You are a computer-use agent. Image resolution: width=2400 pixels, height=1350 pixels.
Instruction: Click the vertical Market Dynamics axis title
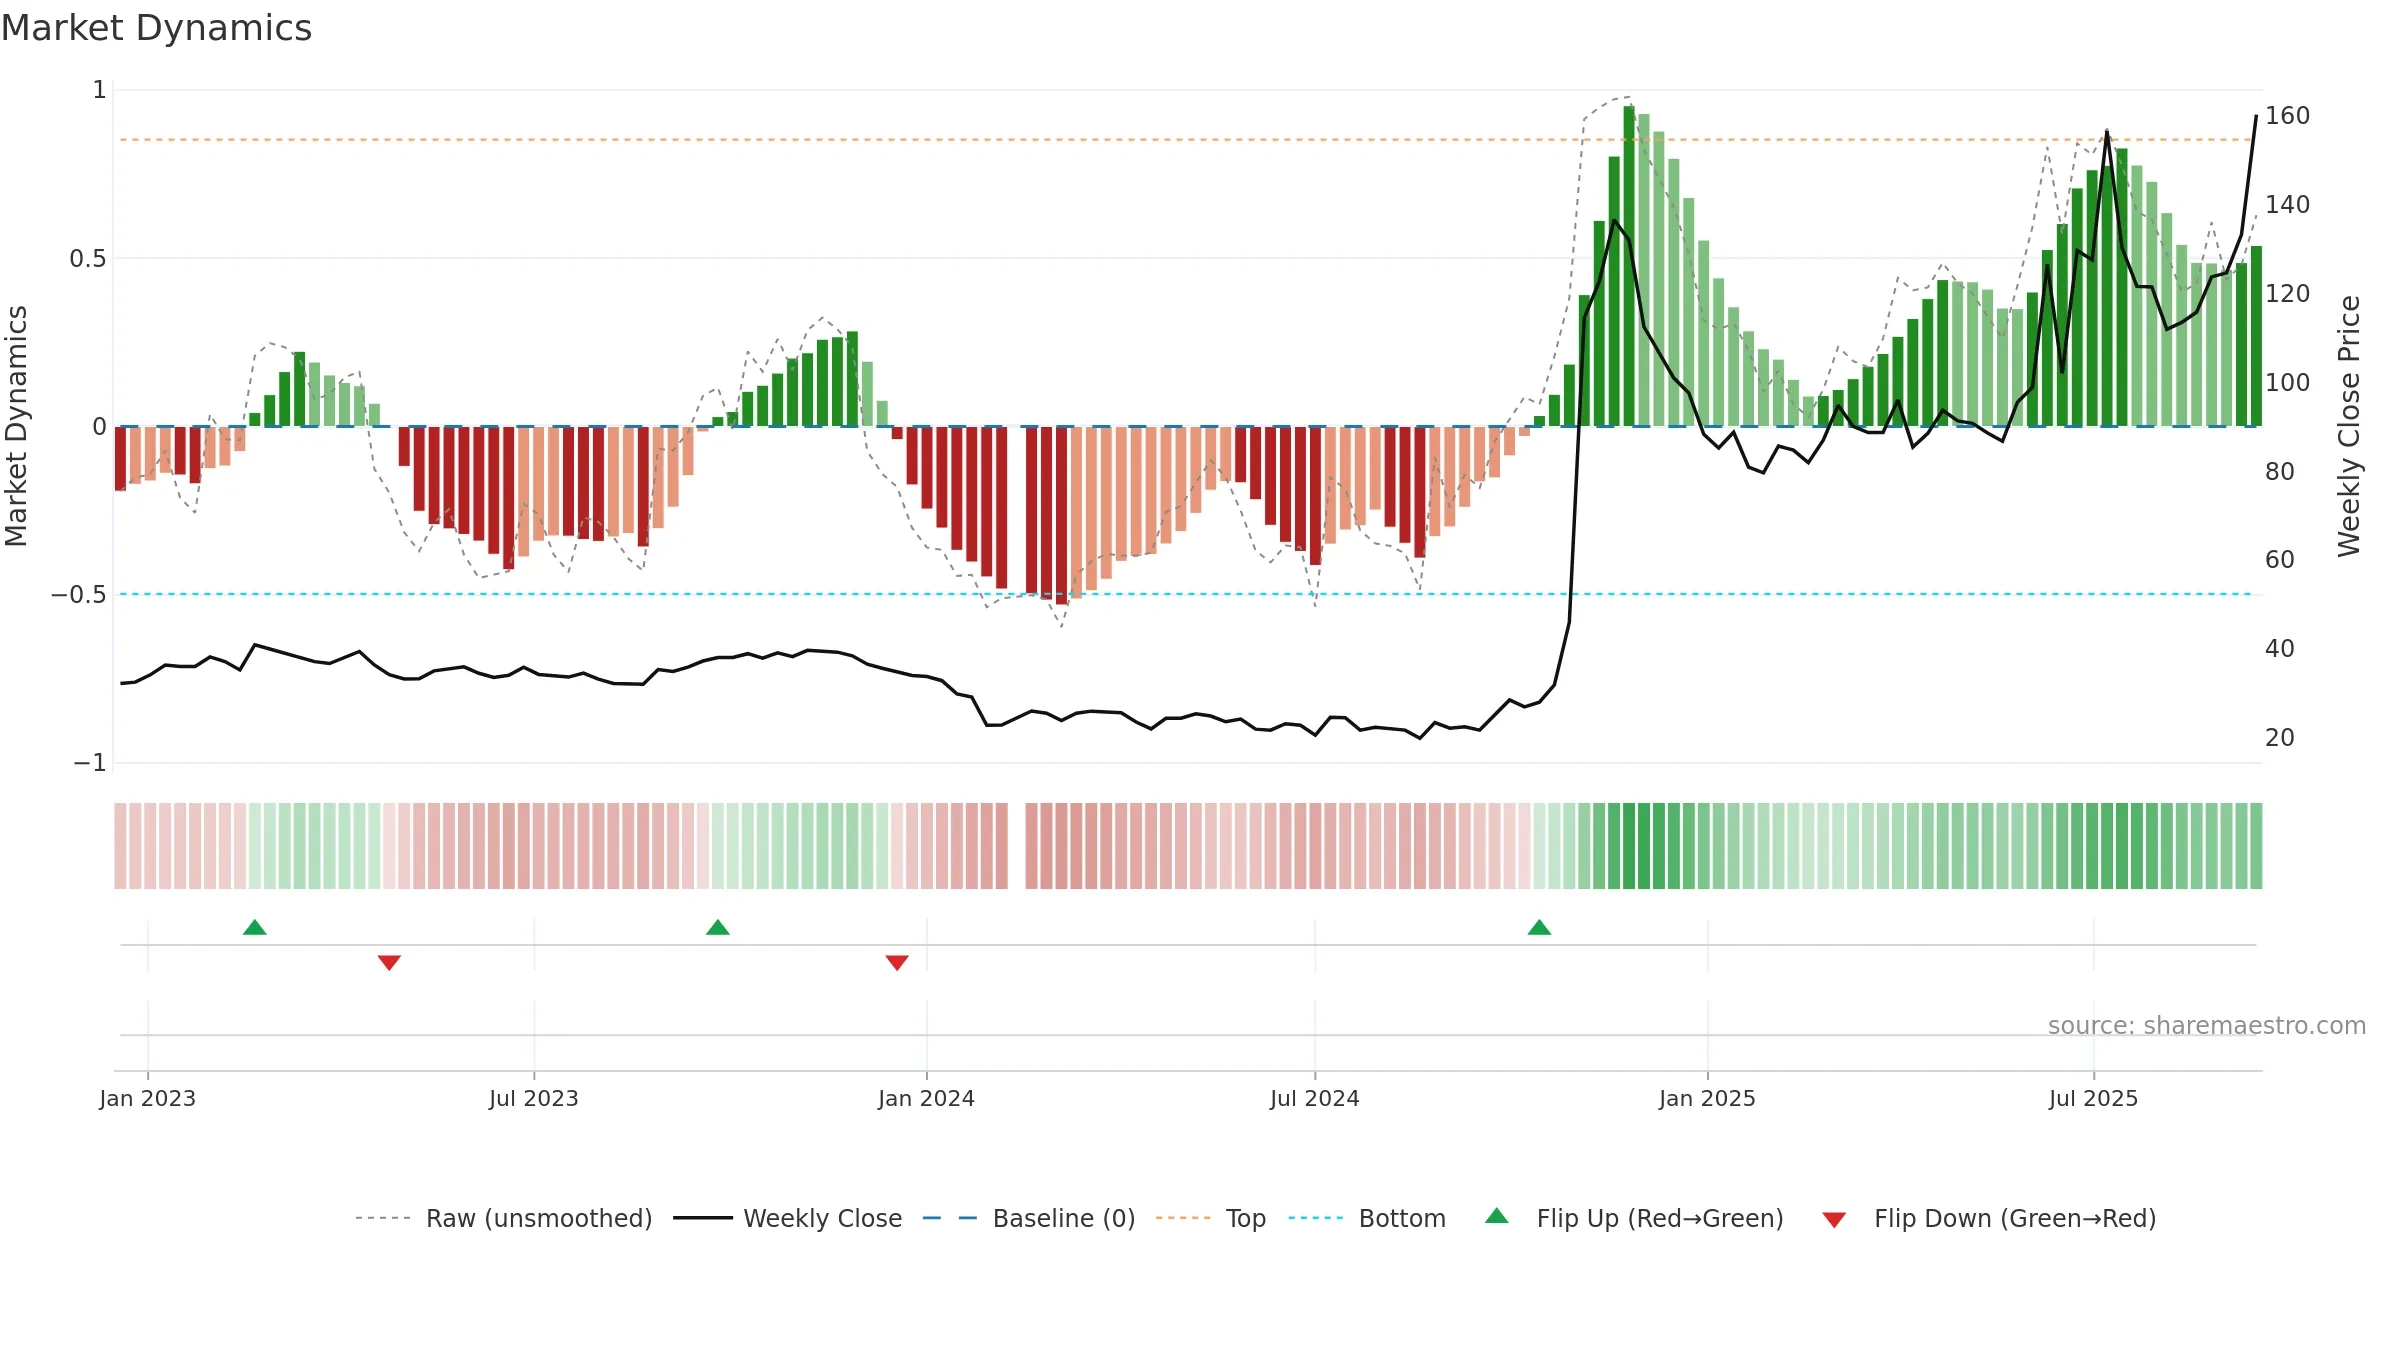(x=16, y=426)
